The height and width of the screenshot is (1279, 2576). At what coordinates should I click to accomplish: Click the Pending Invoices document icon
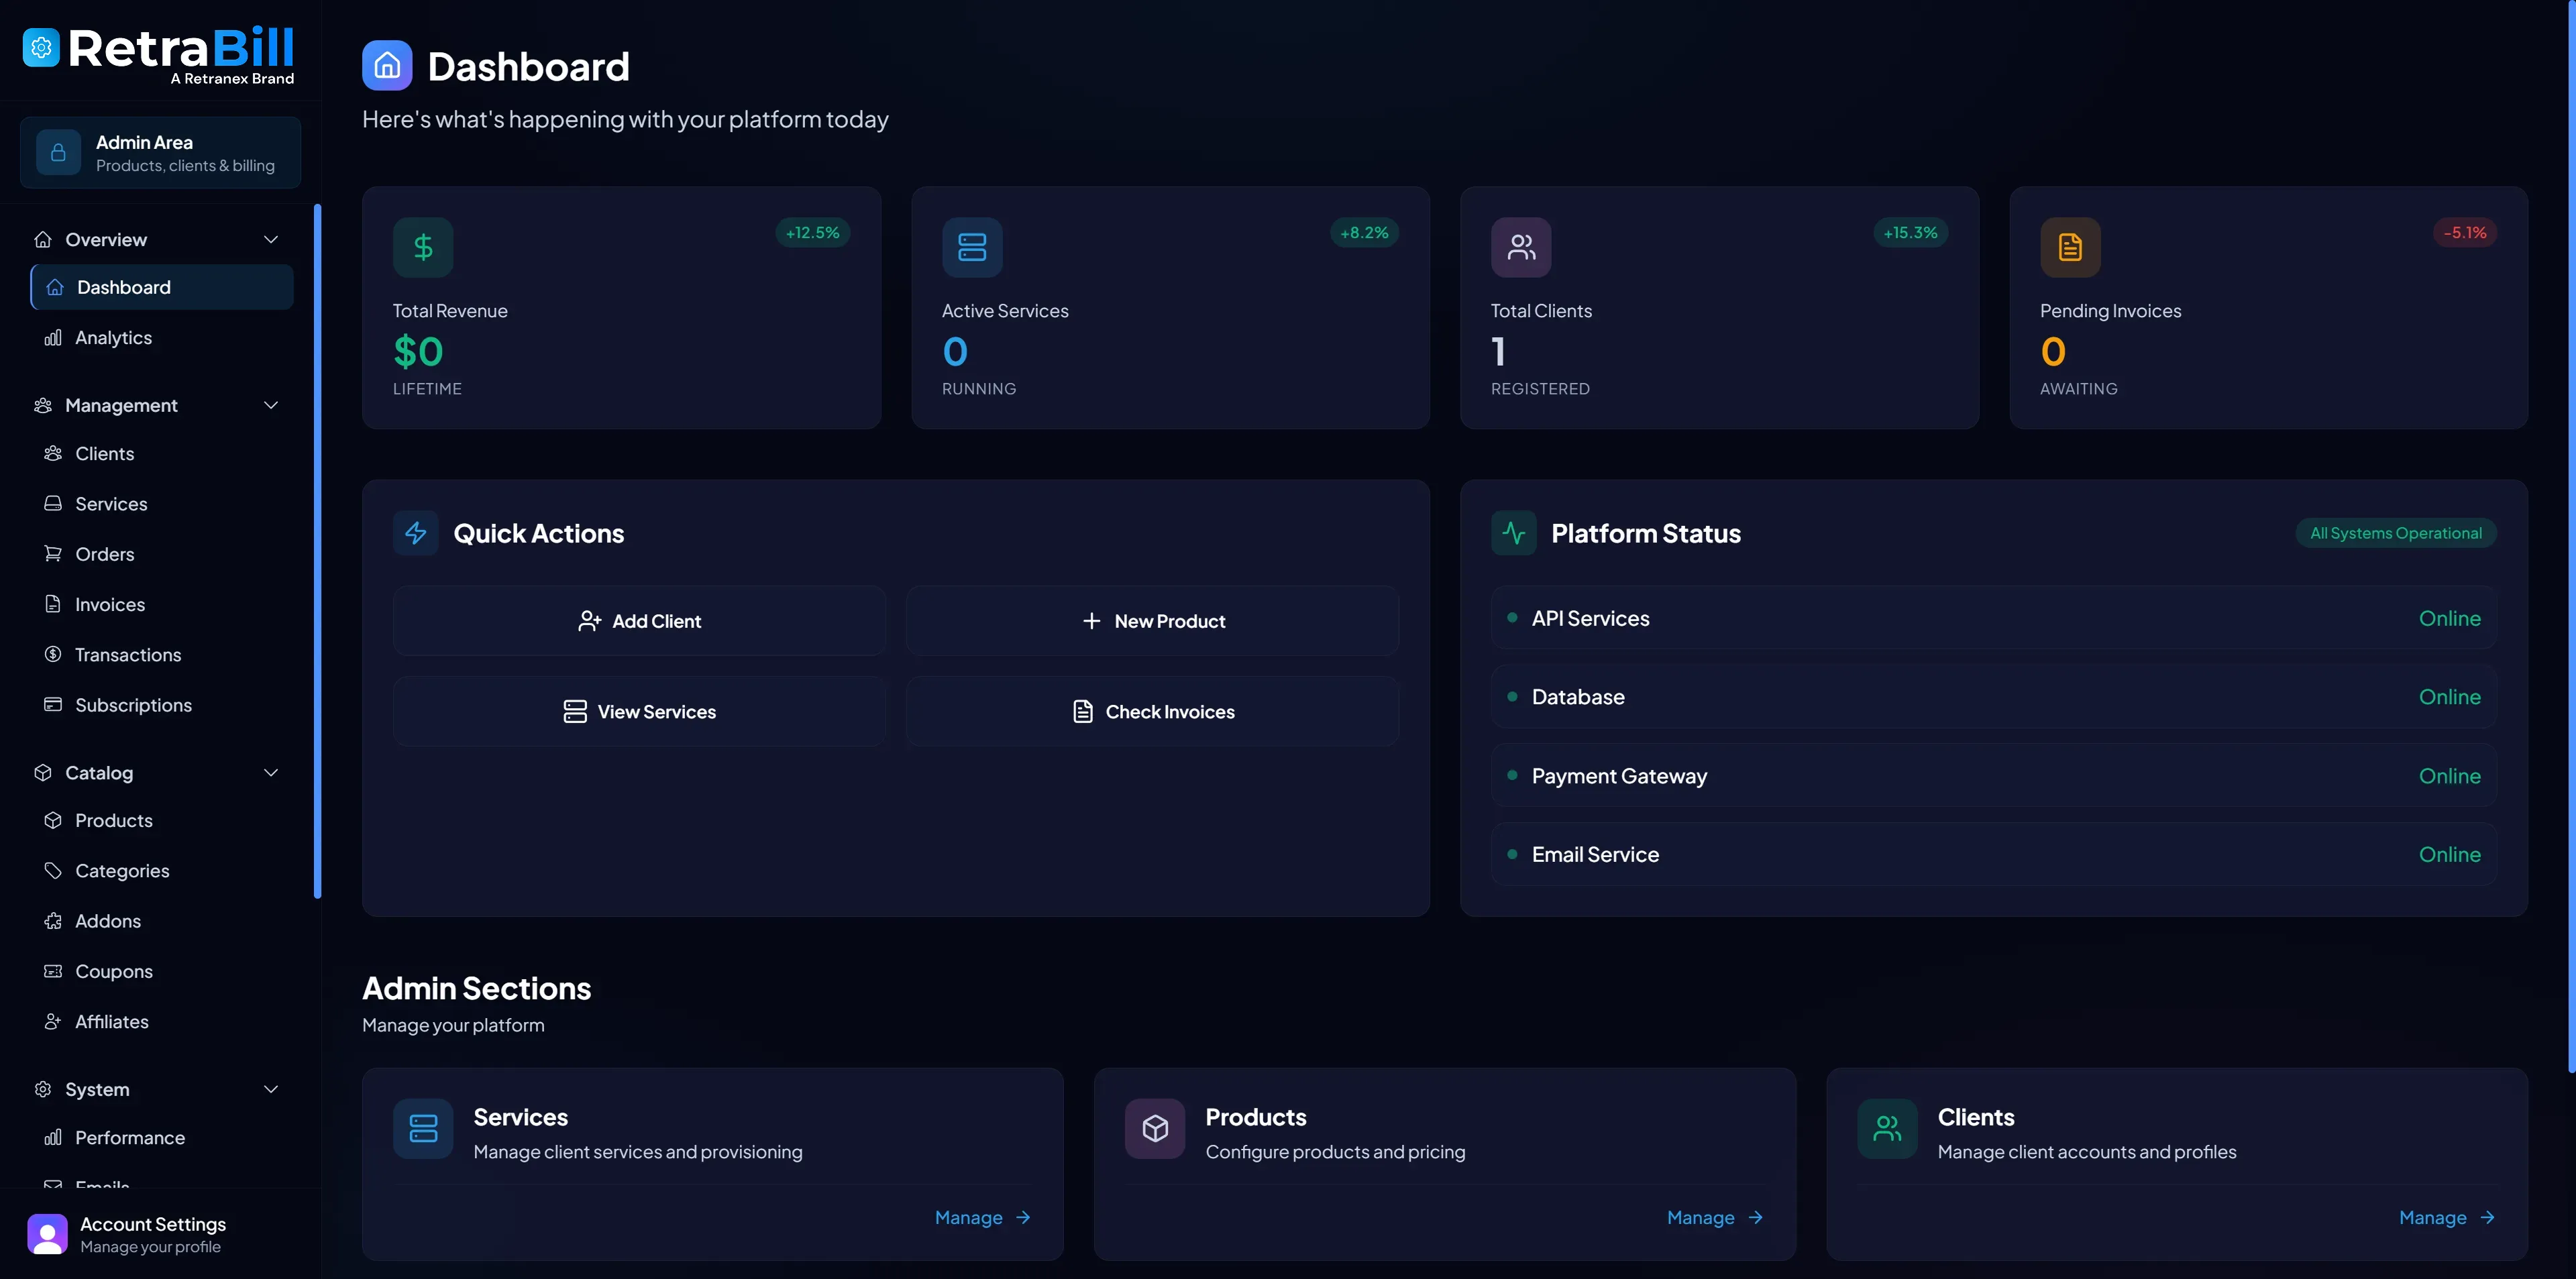[2070, 247]
